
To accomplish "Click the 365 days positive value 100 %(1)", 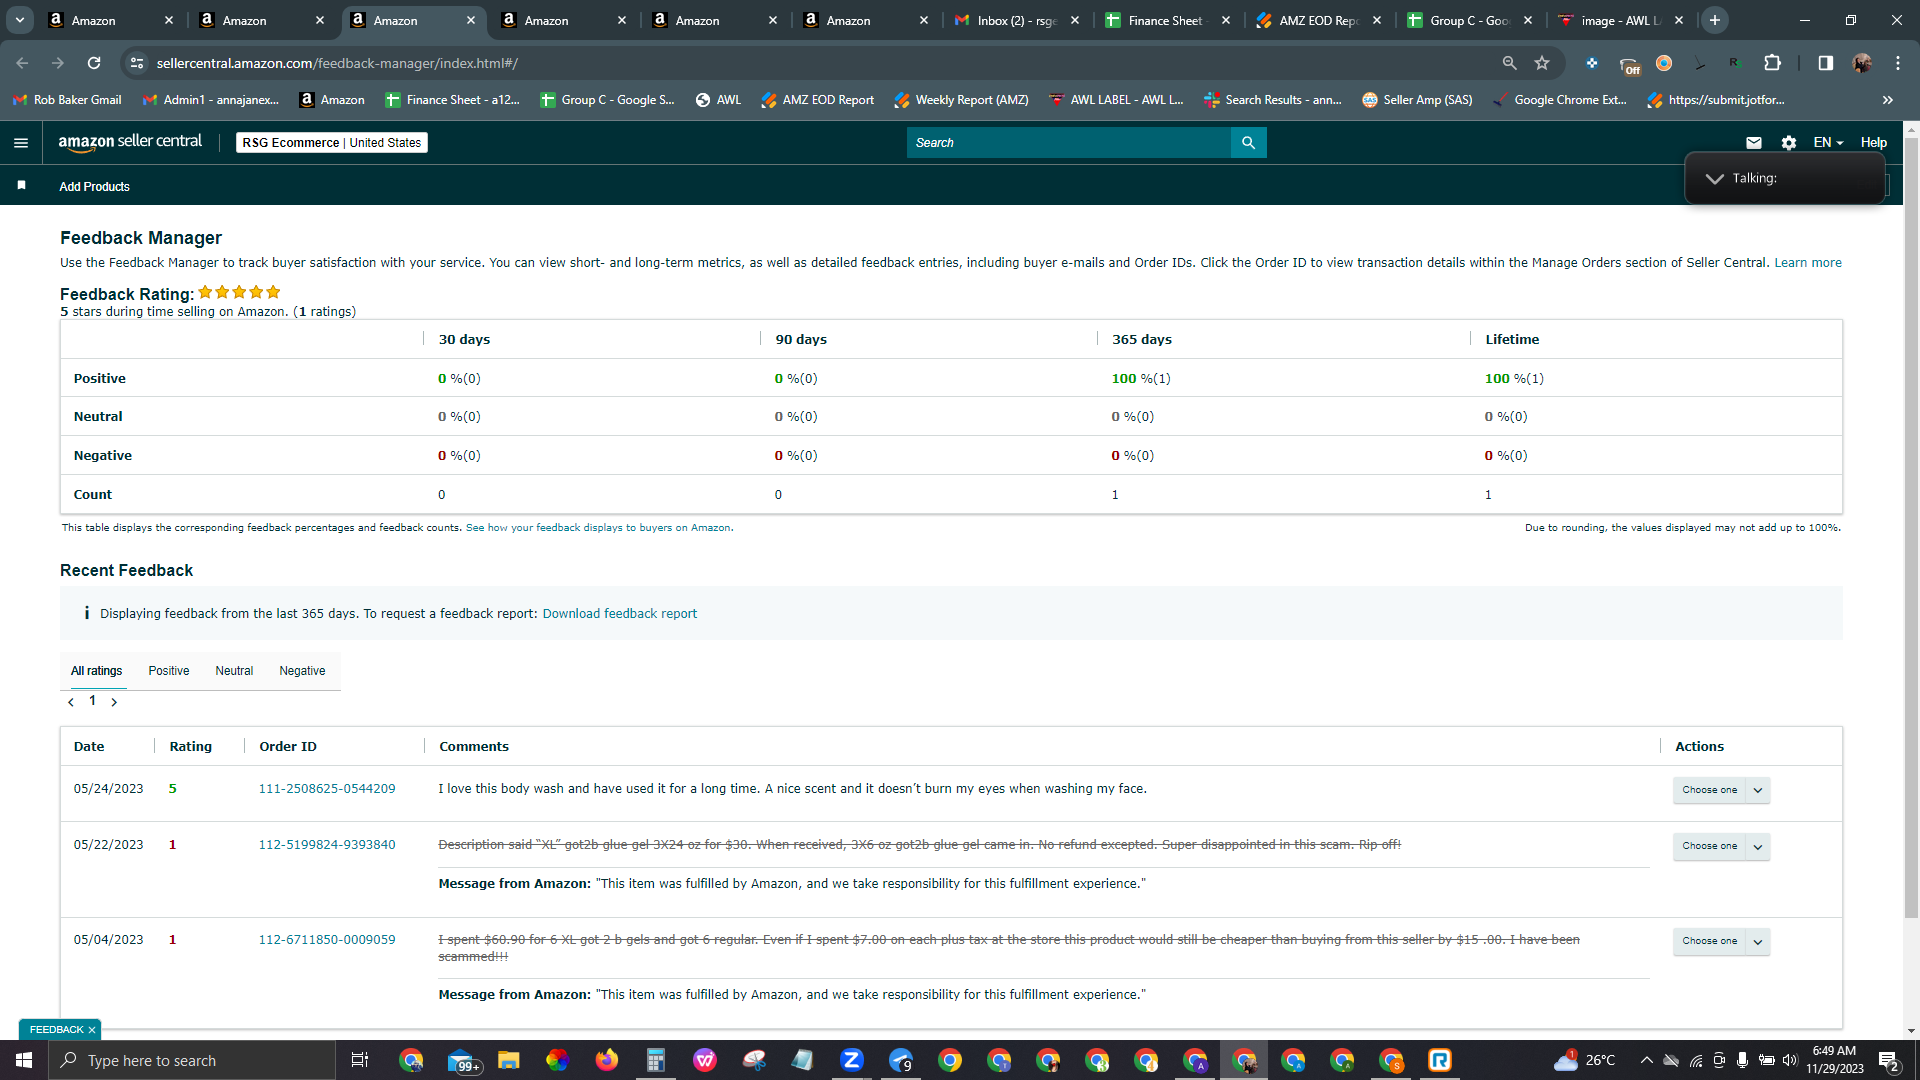I will point(1141,379).
